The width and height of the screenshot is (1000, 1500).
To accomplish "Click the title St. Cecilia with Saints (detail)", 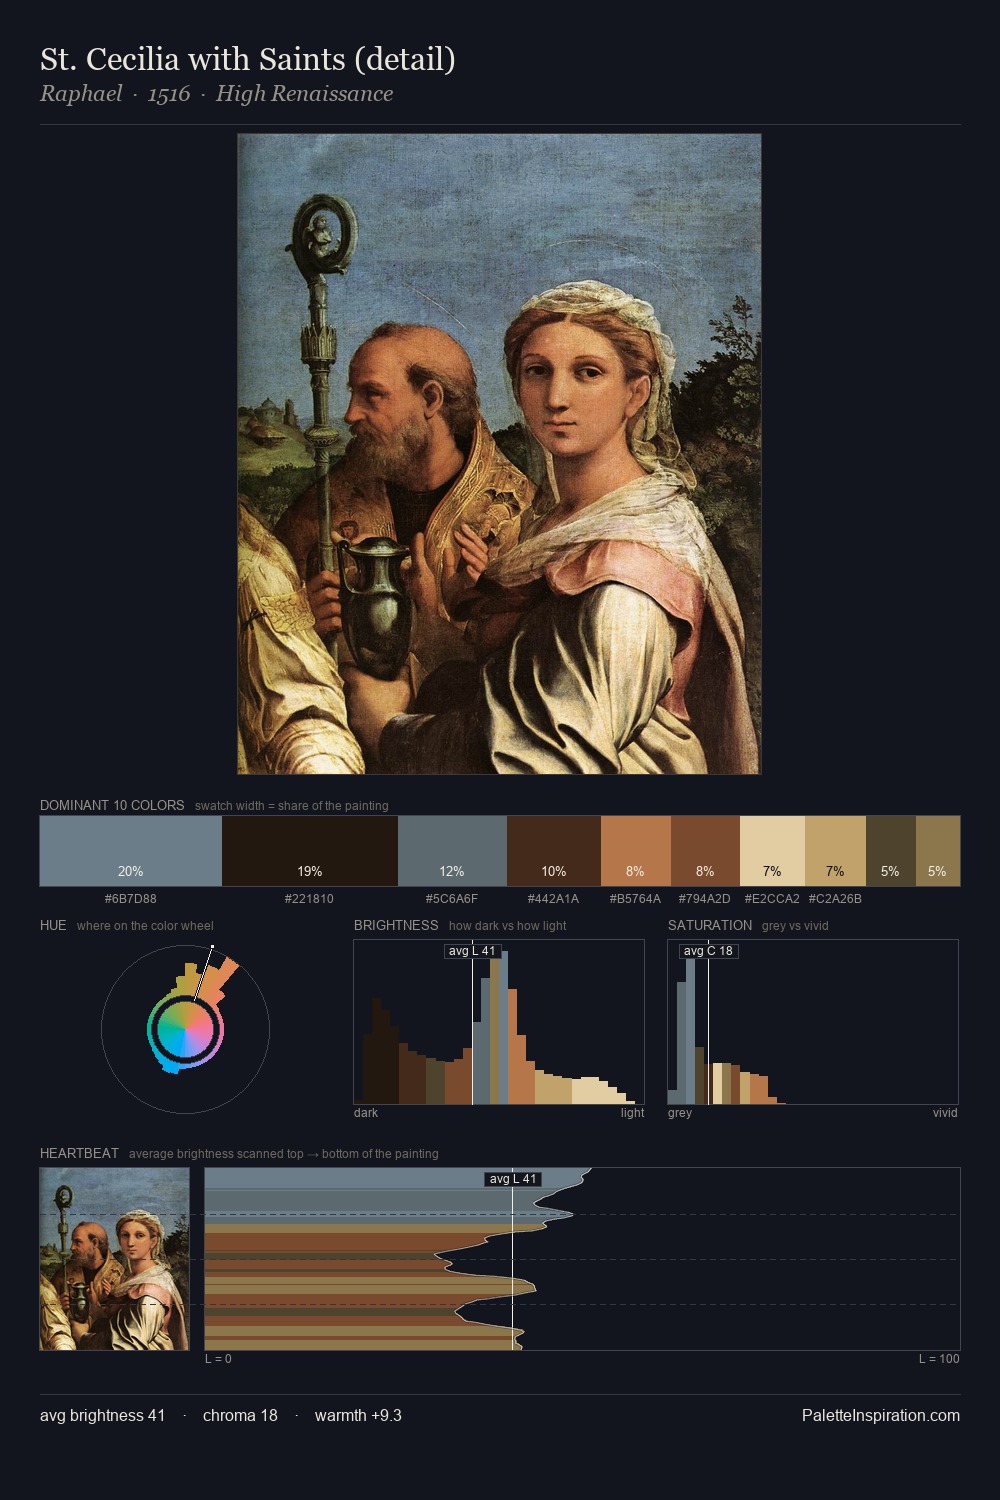I will (248, 59).
